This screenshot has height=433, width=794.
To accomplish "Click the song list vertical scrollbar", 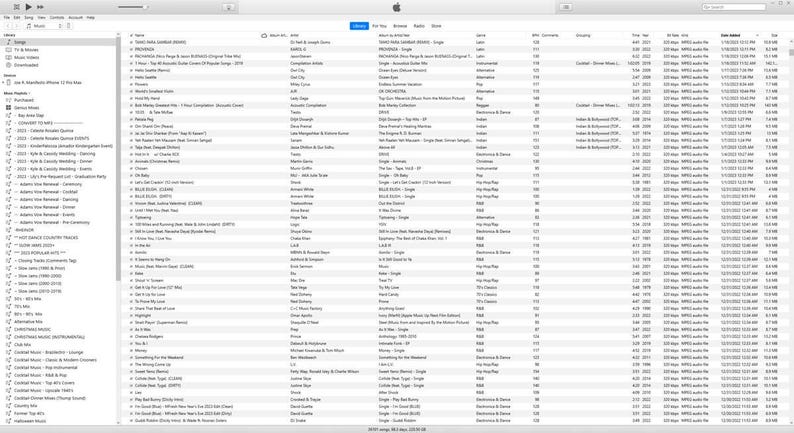I will tap(791, 53).
